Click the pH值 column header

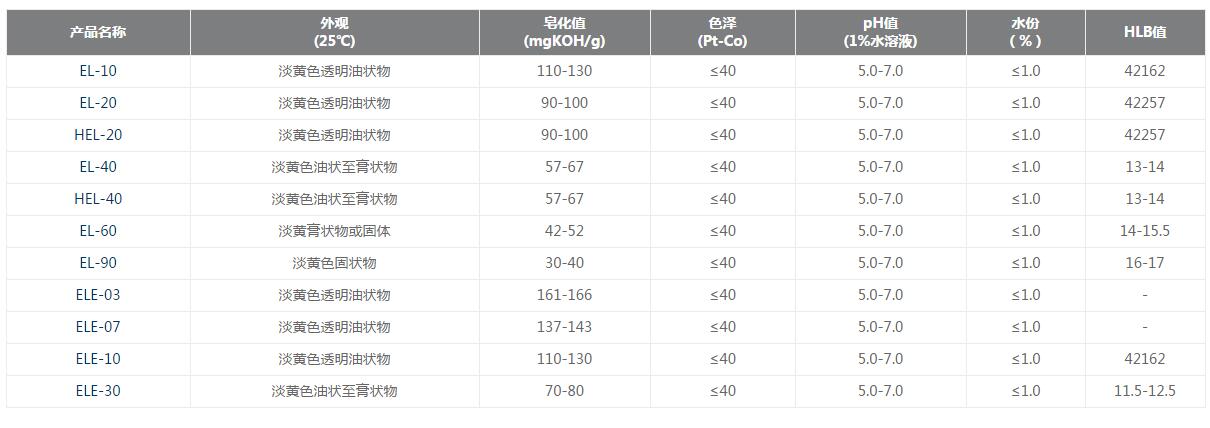[x=881, y=32]
